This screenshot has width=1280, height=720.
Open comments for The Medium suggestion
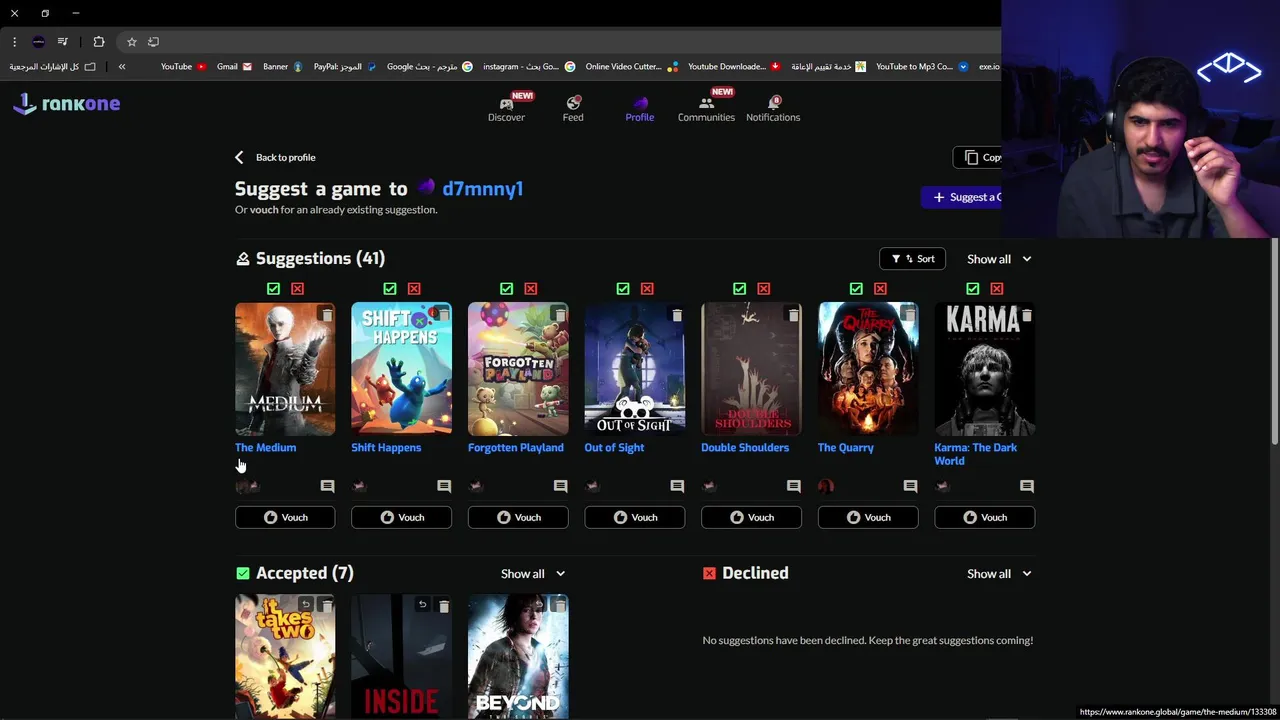327,486
